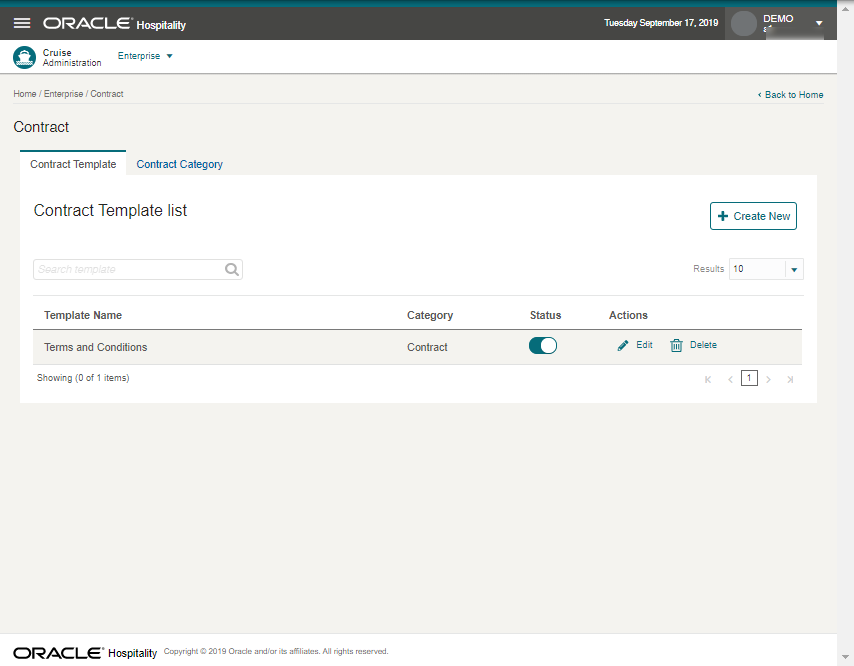This screenshot has width=854, height=666.
Task: Click Home in the breadcrumb
Action: [25, 94]
